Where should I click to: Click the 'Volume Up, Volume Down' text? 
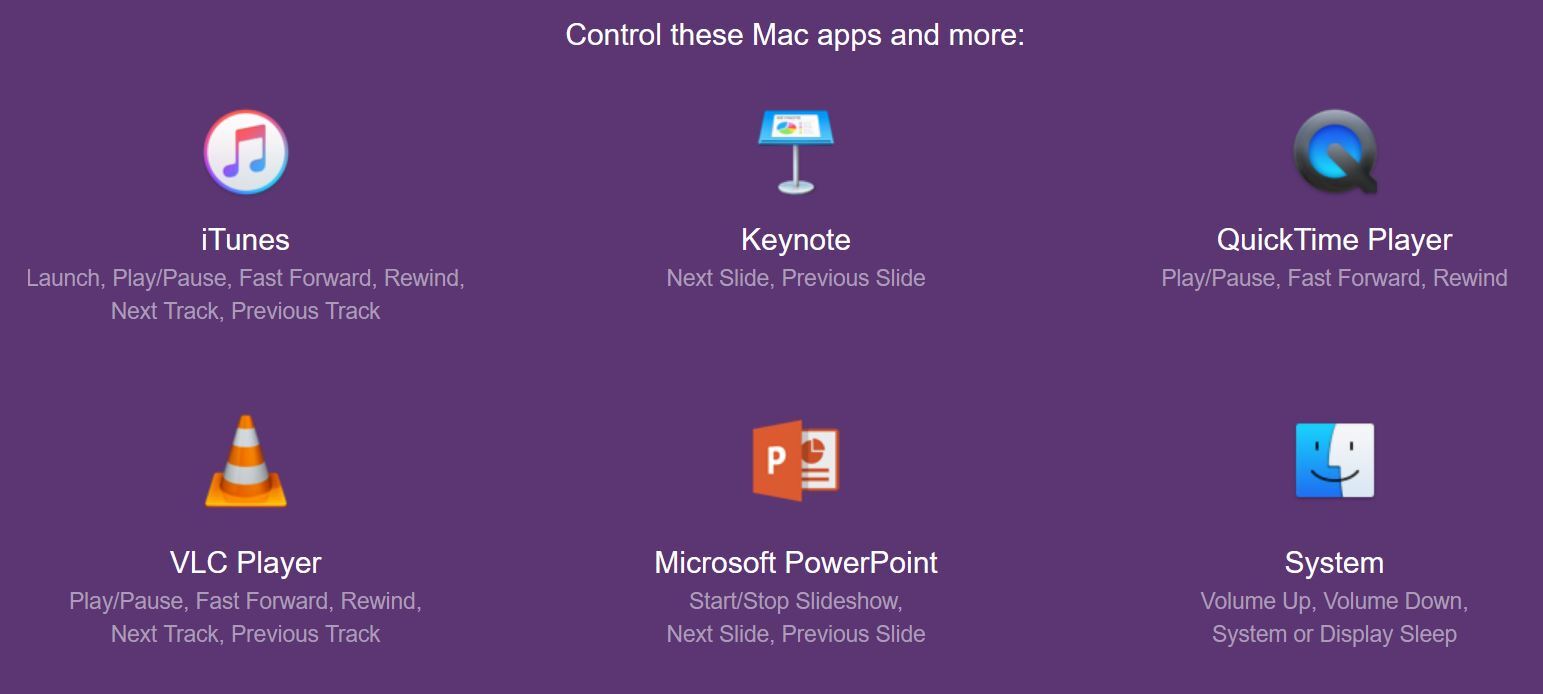coord(1334,601)
